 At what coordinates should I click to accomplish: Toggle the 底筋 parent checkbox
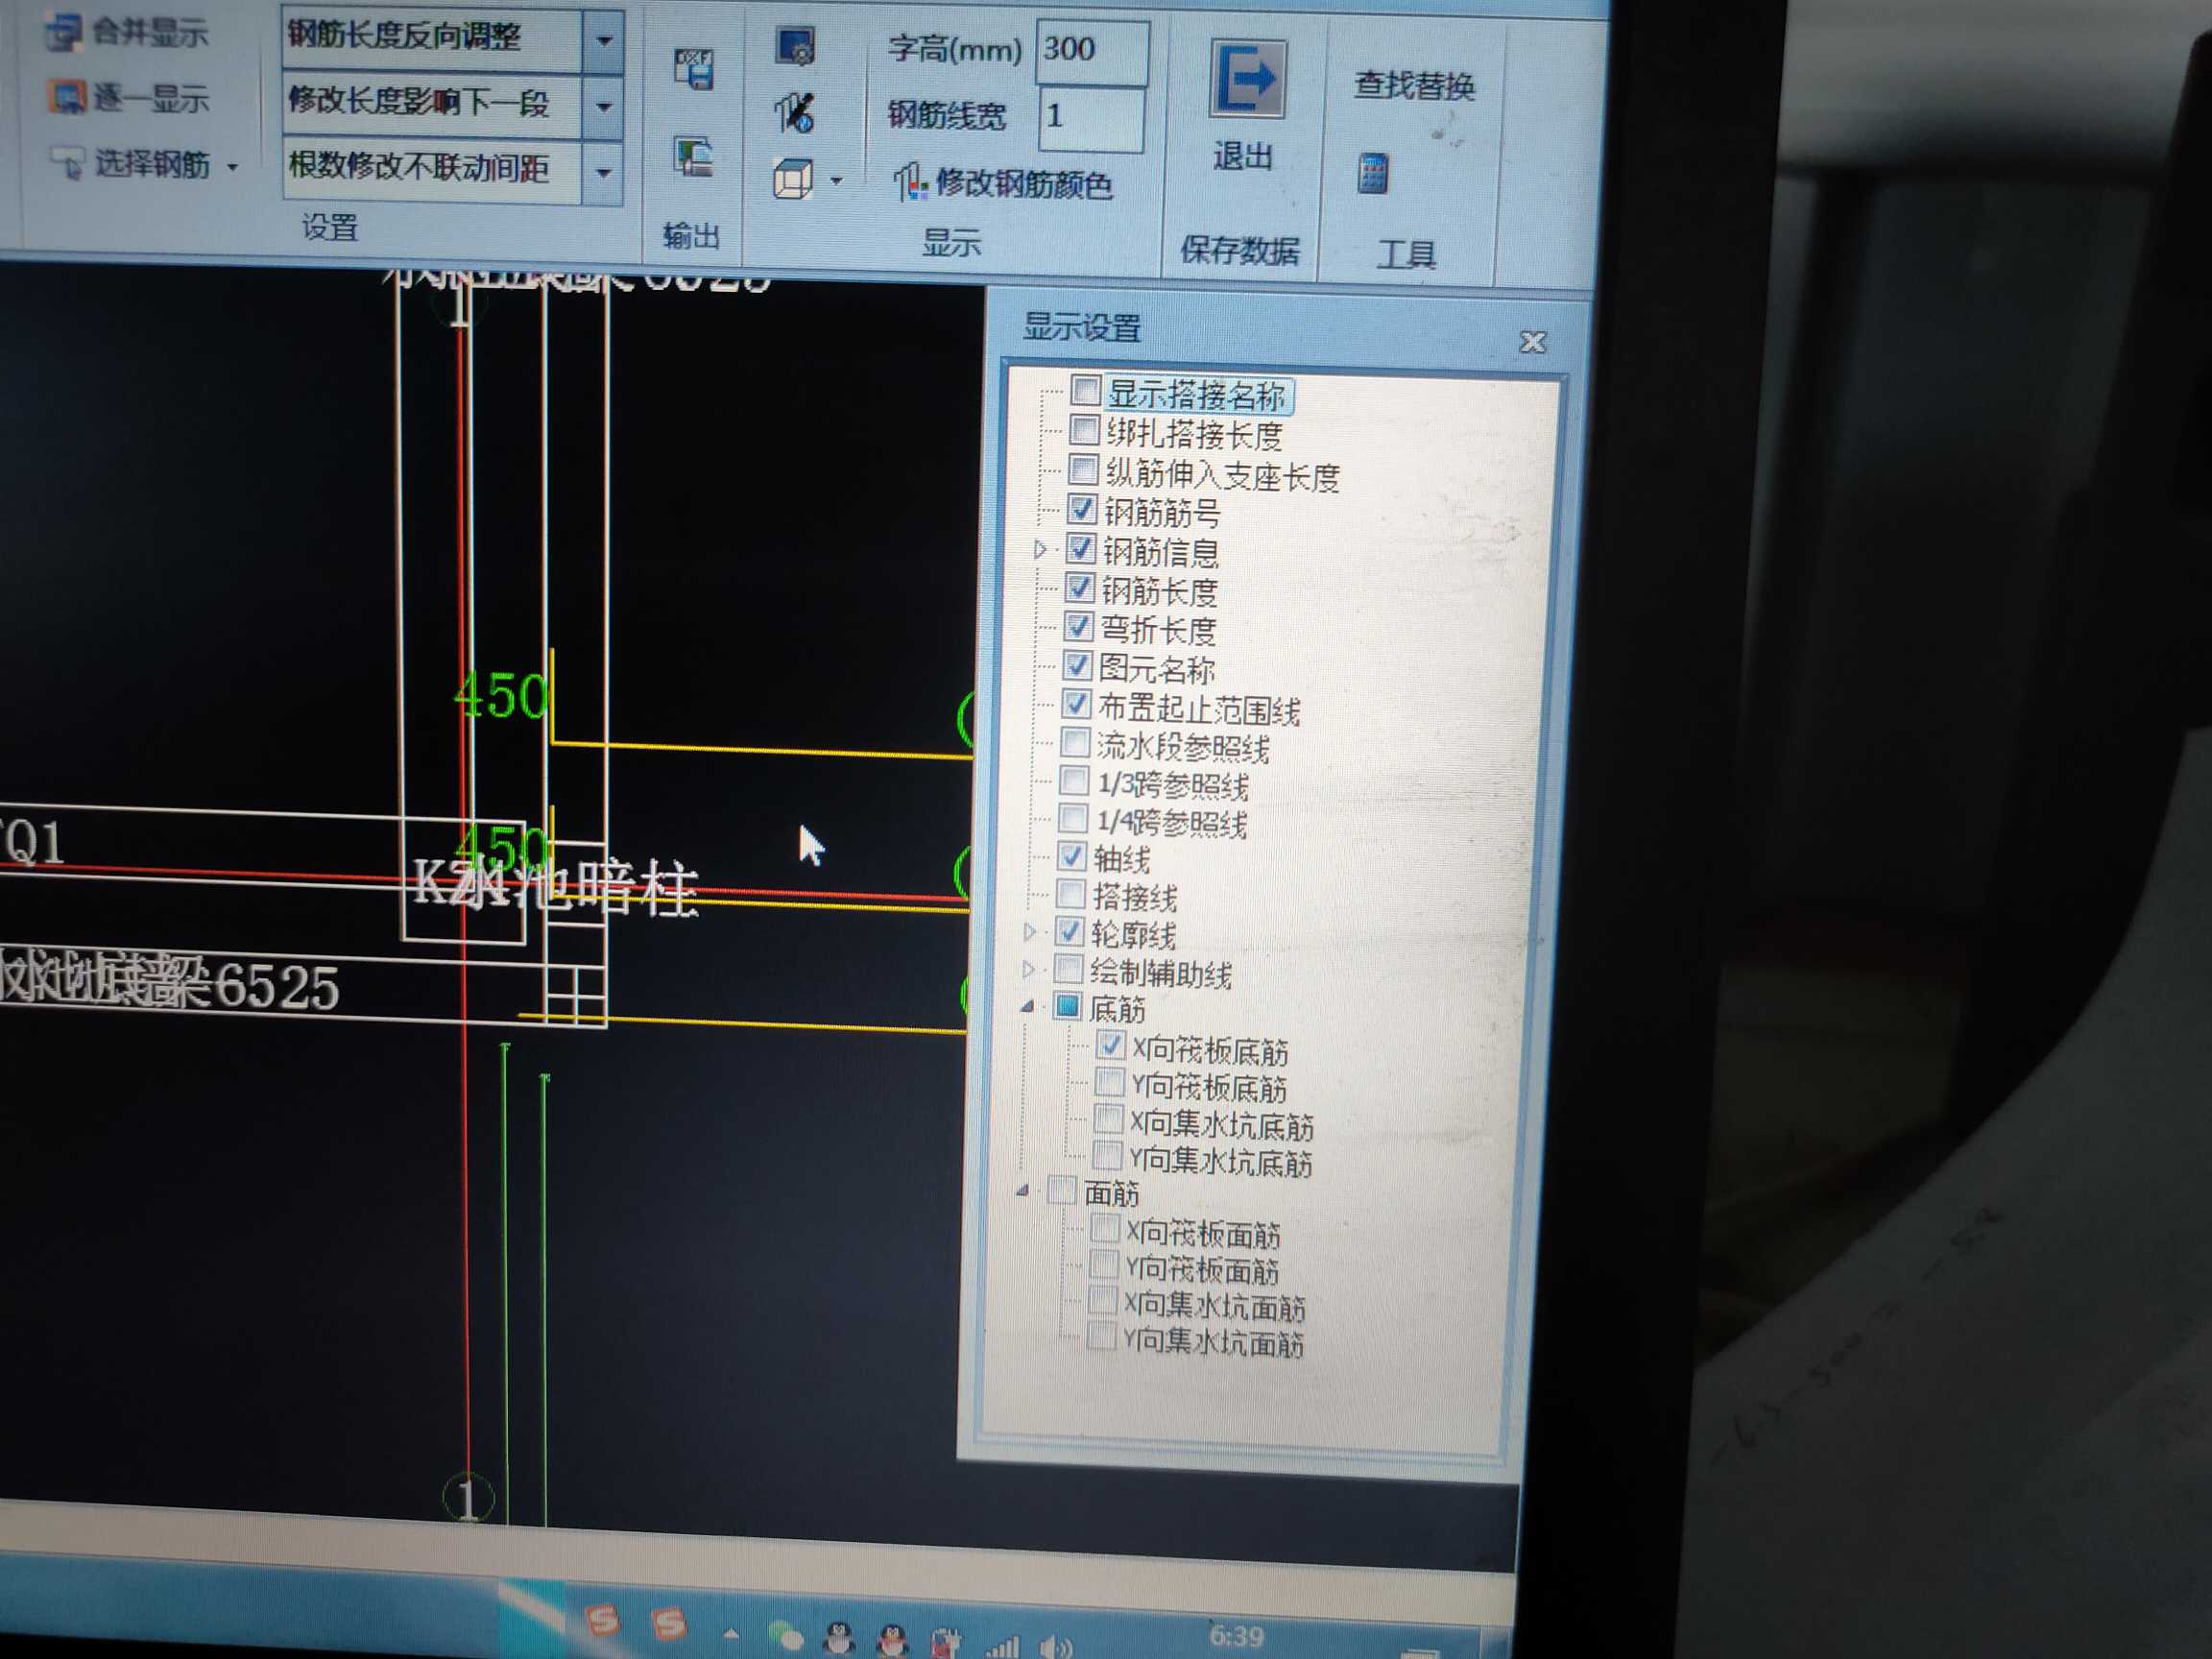click(x=1068, y=1006)
